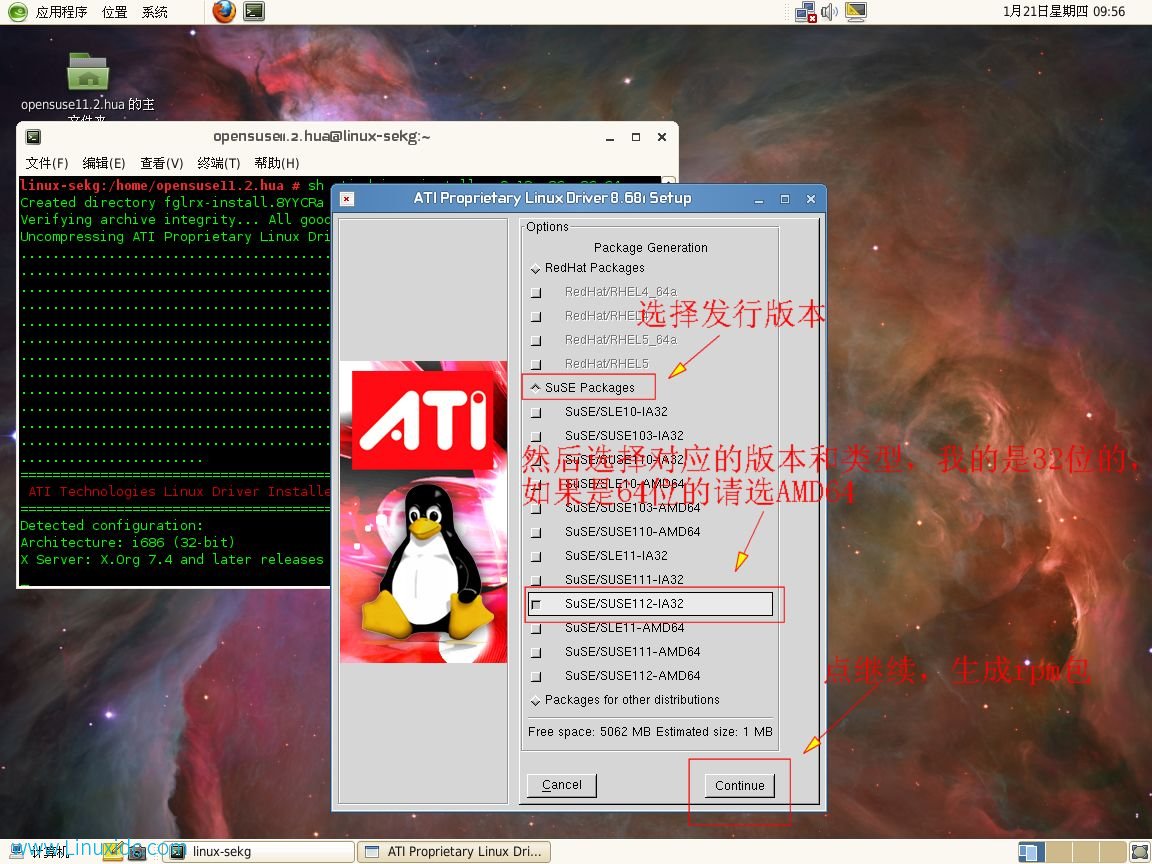Screen dimensions: 1152x864
Task: Click the clock showing 1月21日星期四 09:56
Action: 1063,12
